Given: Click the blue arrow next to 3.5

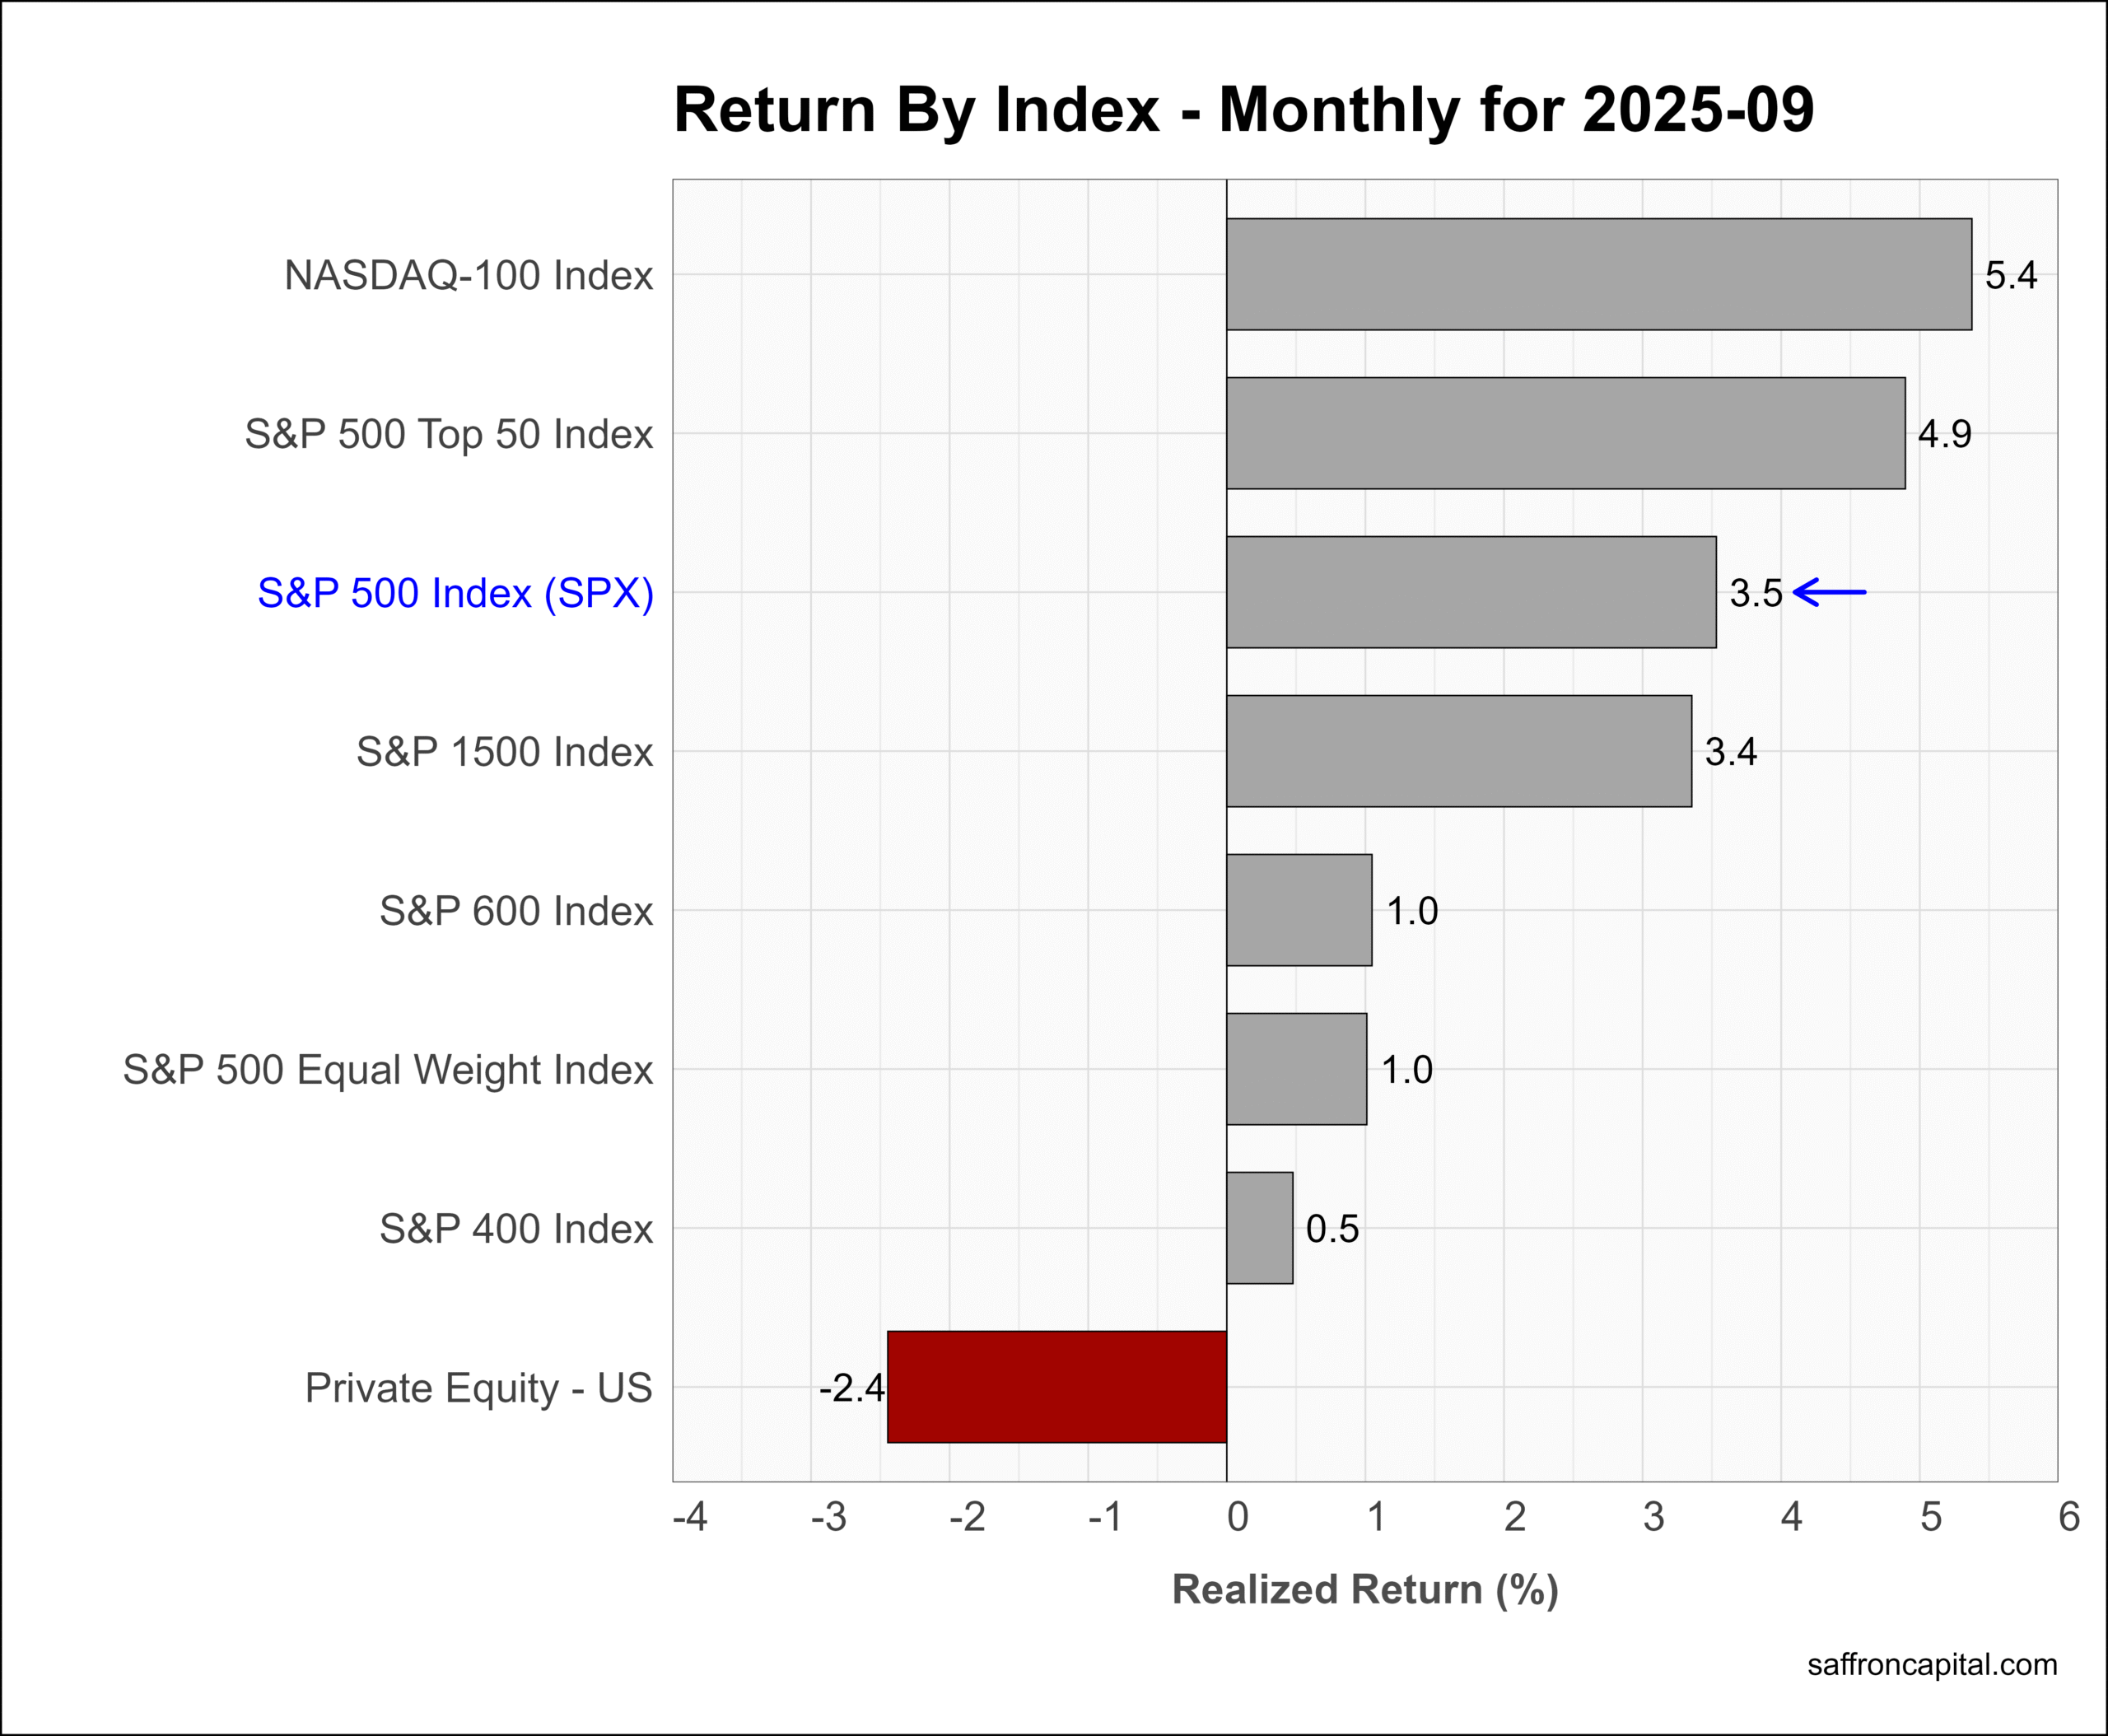Looking at the screenshot, I should click(1829, 593).
